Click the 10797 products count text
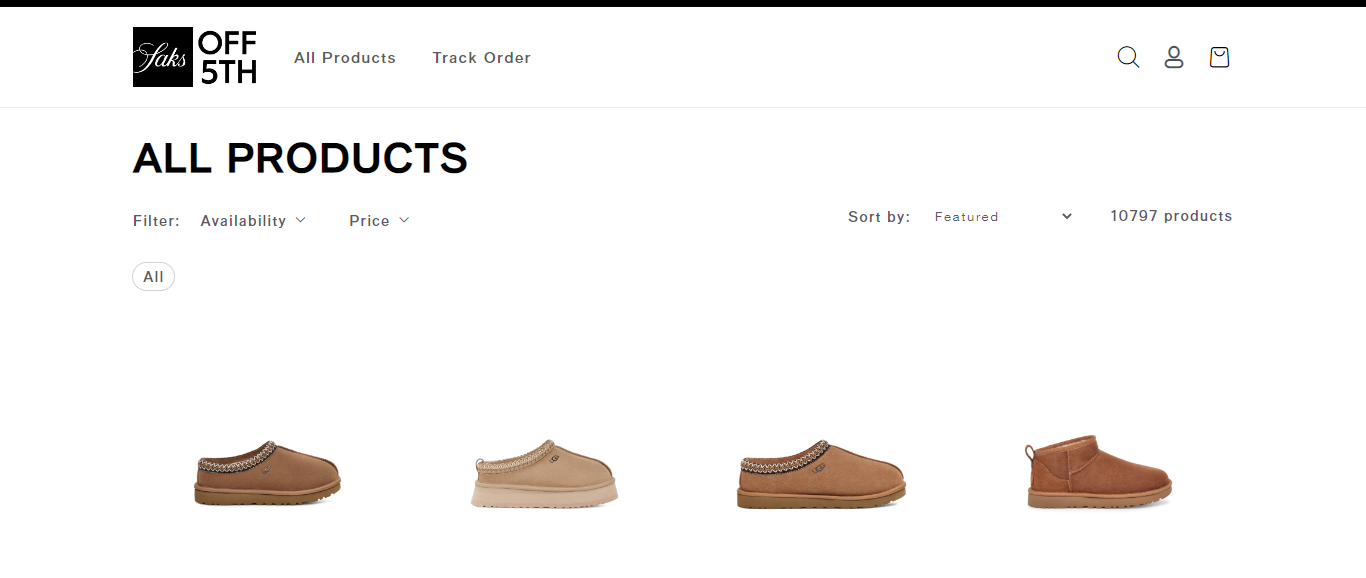 [1171, 216]
